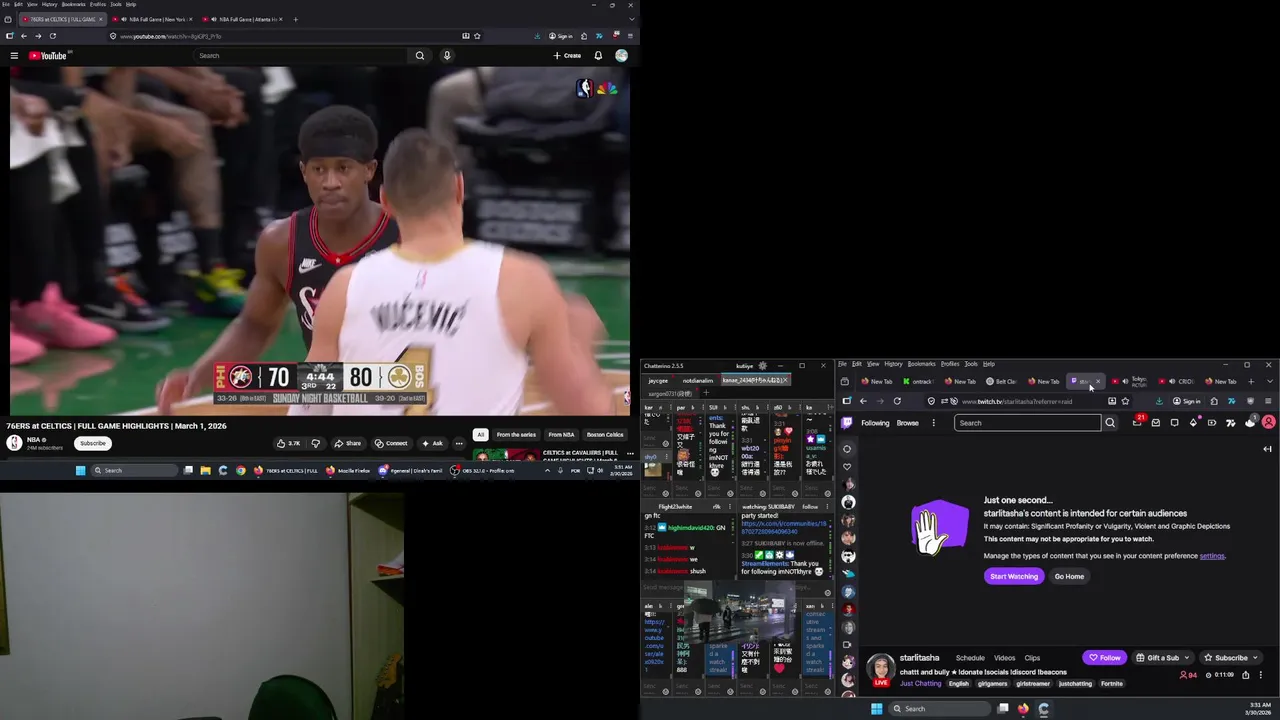This screenshot has width=1280, height=720.
Task: Click Go Home on Twitch warning
Action: [1069, 576]
